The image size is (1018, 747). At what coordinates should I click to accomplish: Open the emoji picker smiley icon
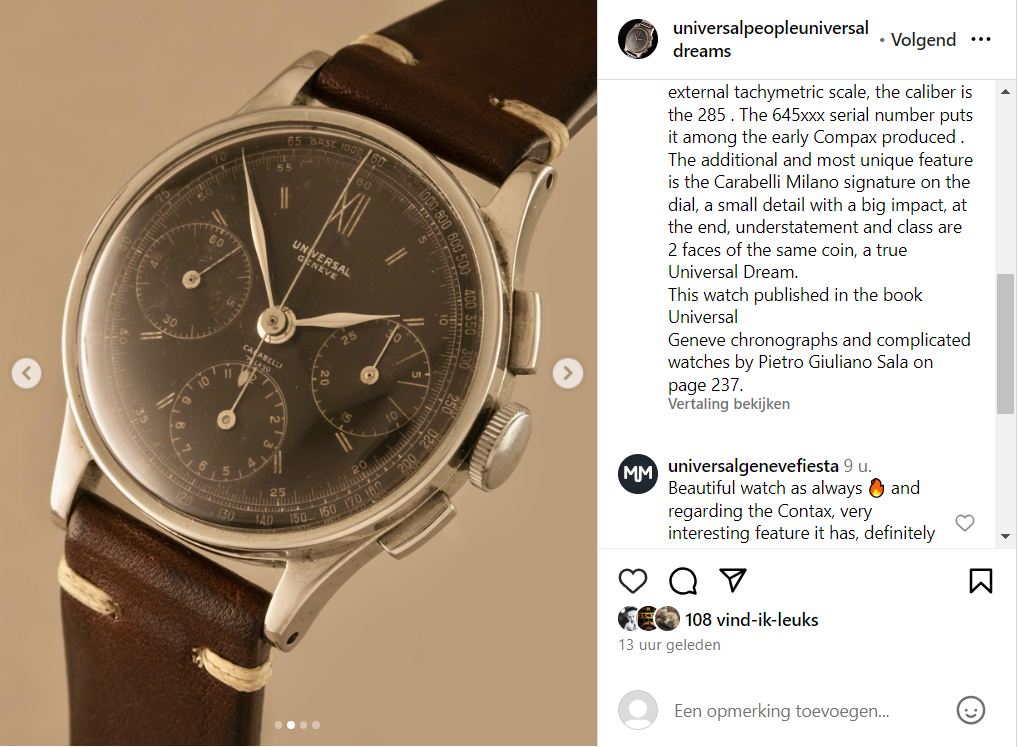point(971,711)
